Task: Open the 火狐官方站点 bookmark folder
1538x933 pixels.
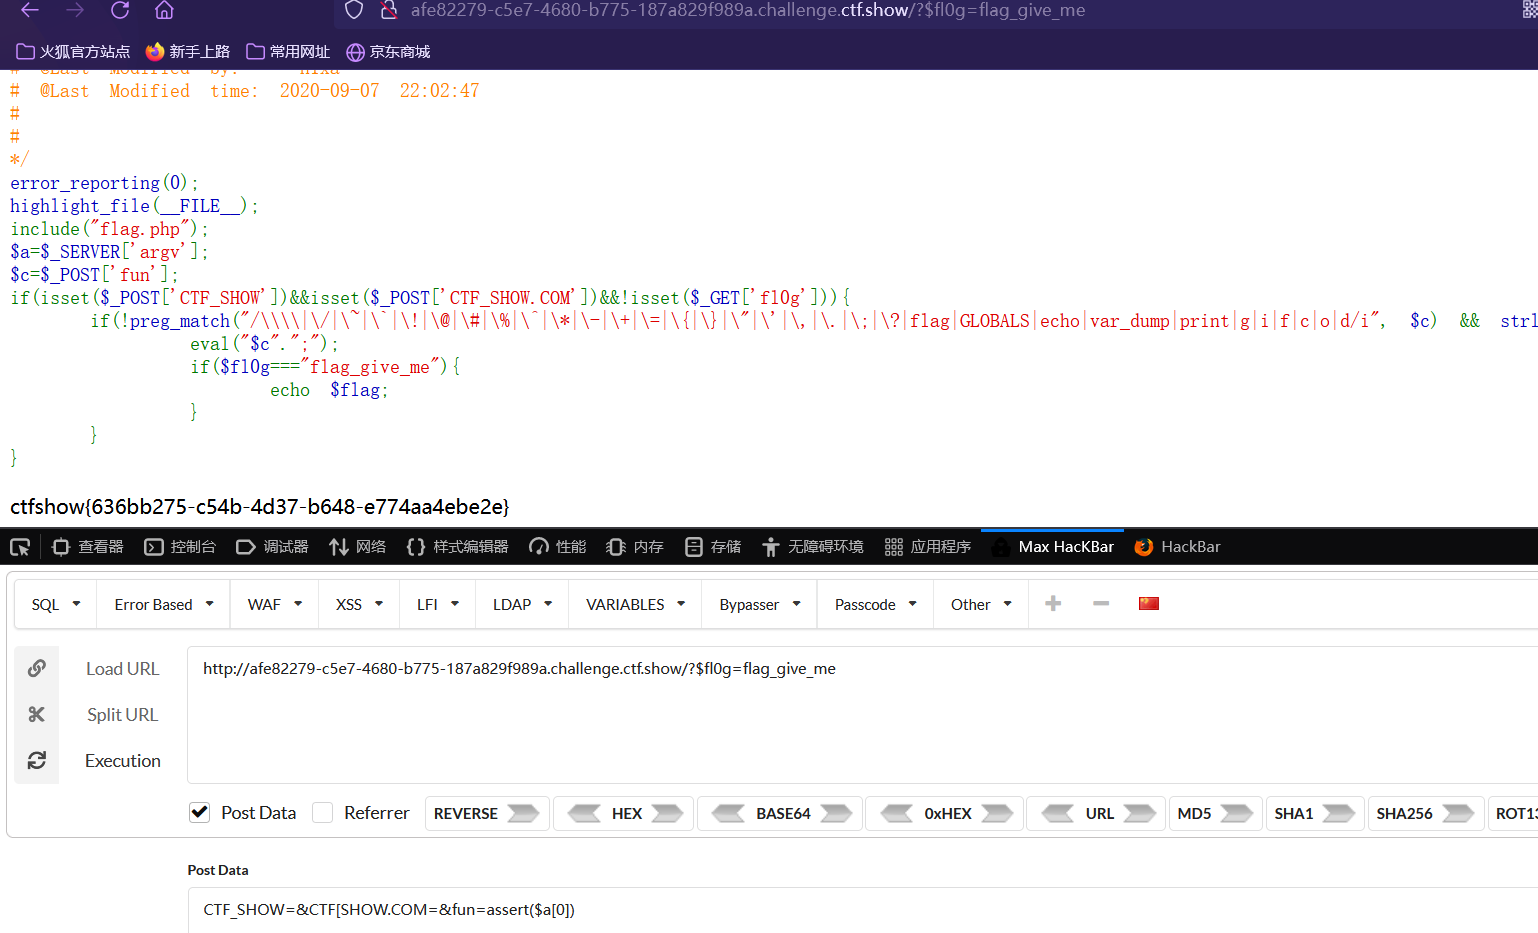Action: [73, 52]
